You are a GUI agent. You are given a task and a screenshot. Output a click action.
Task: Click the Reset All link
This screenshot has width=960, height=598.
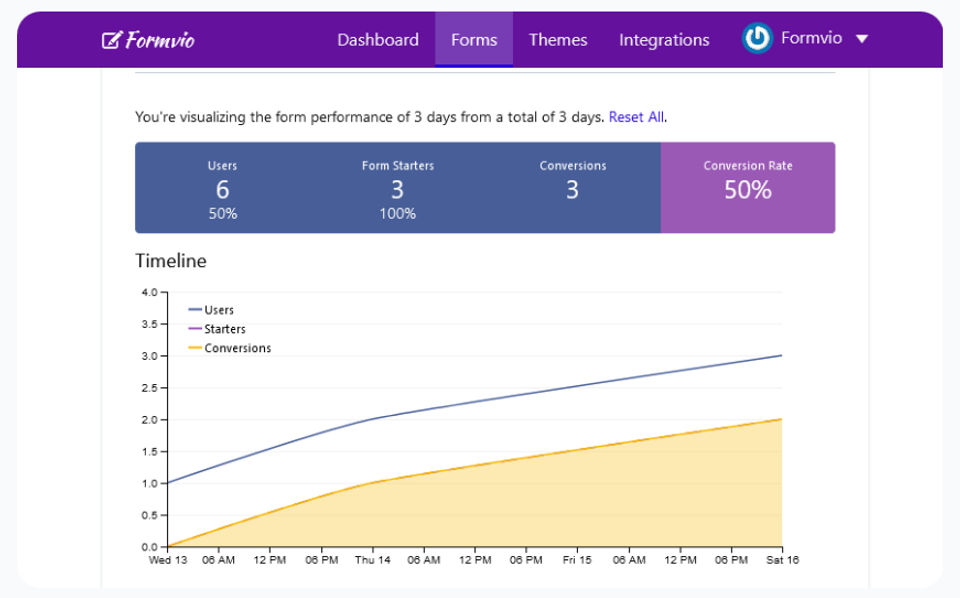coord(636,117)
